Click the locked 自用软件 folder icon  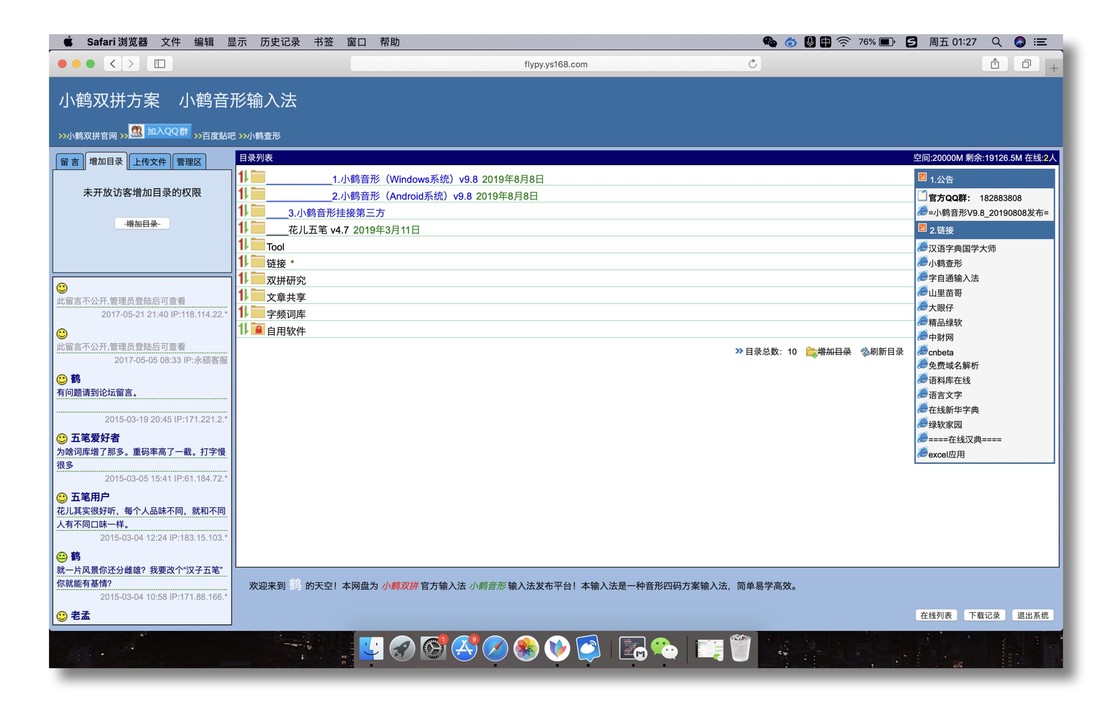coord(258,330)
